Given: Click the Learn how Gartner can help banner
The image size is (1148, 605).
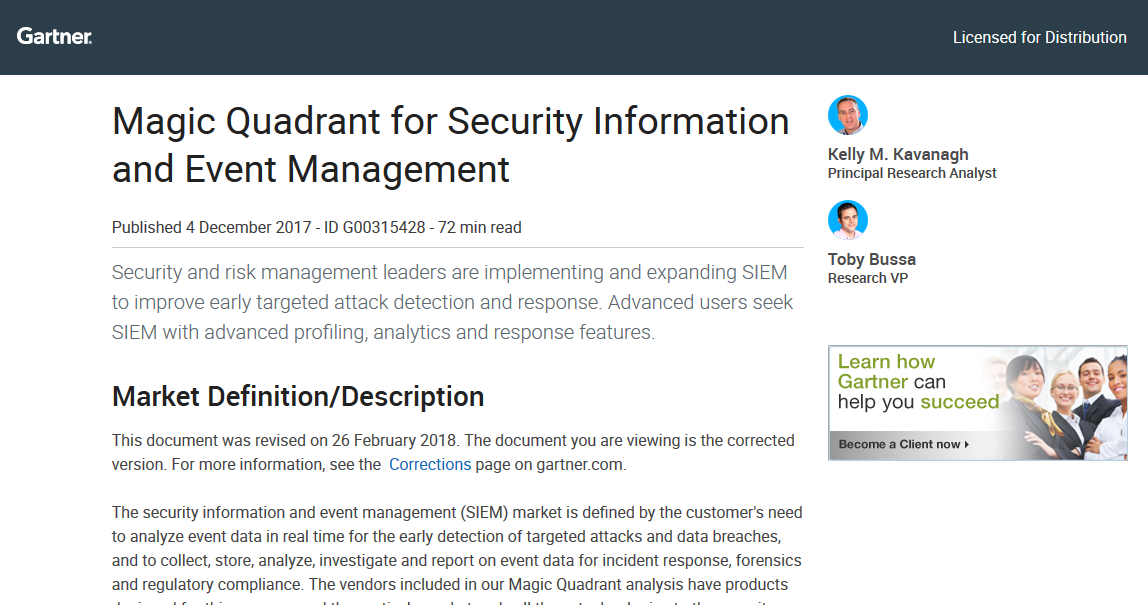Looking at the screenshot, I should coord(977,403).
